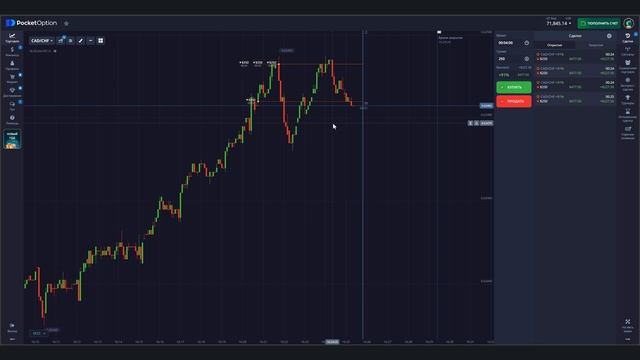This screenshot has width=640, height=360.
Task: Open the Tournaments trophy icon in right sidebar
Action: (x=628, y=100)
